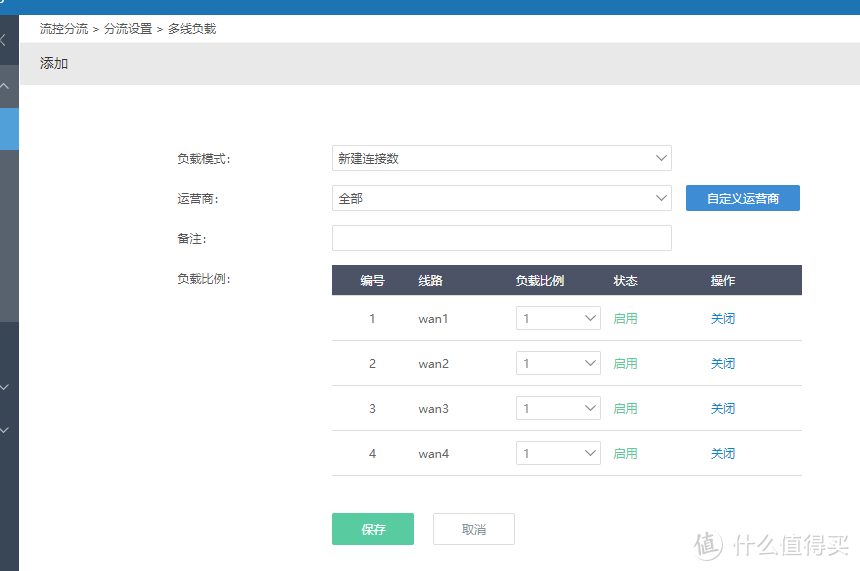Disable wan3 via its 关闭 link
The height and width of the screenshot is (571, 860).
tap(723, 409)
